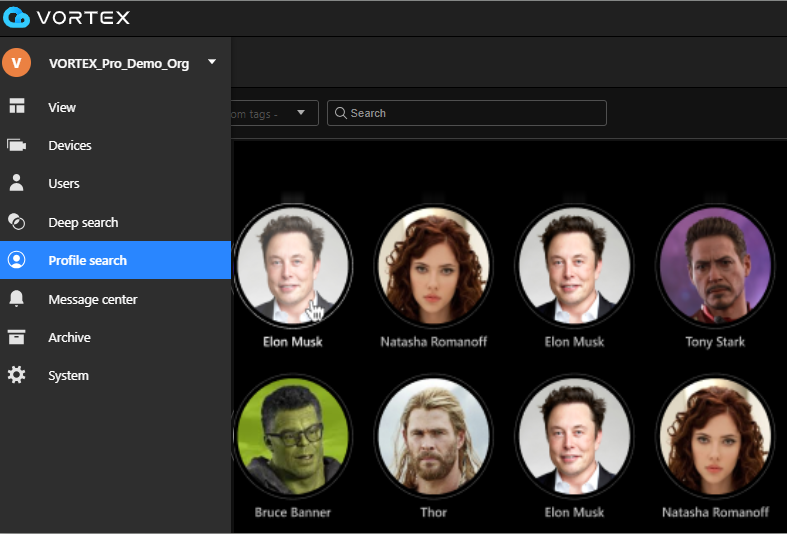
Task: Open System using the gear icon
Action: click(x=17, y=375)
